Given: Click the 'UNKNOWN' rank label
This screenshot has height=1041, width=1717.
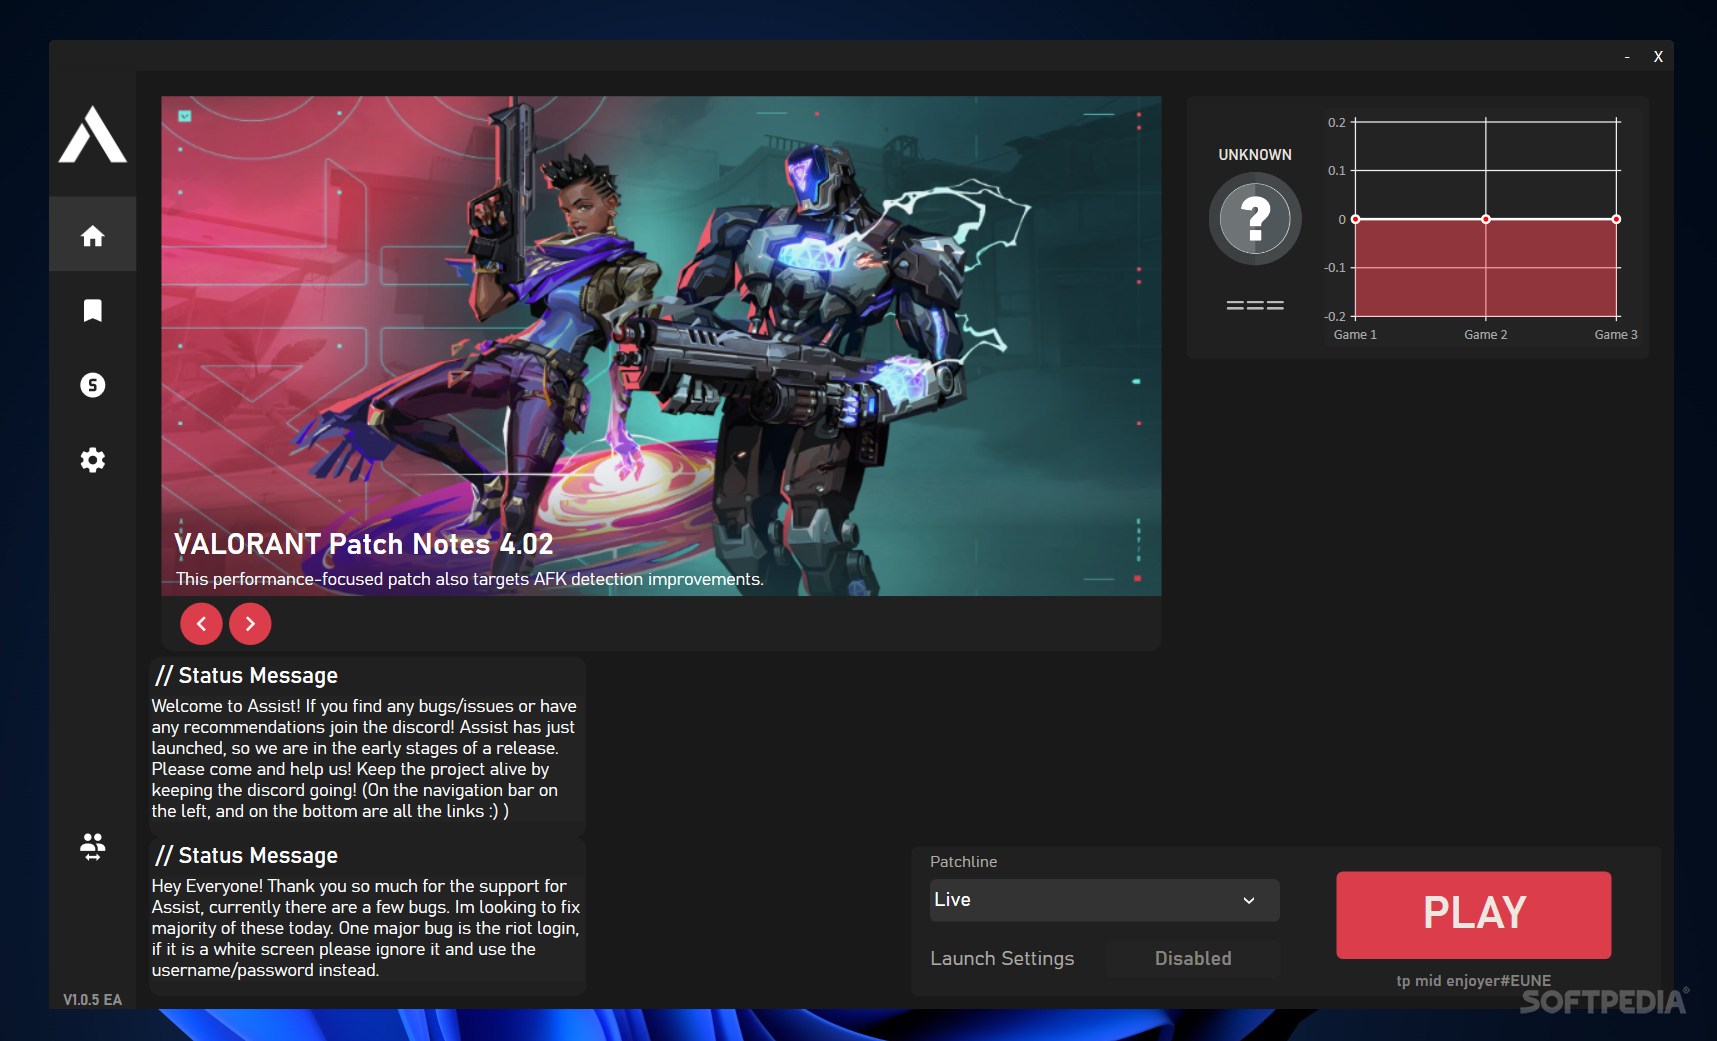Looking at the screenshot, I should click(x=1255, y=155).
